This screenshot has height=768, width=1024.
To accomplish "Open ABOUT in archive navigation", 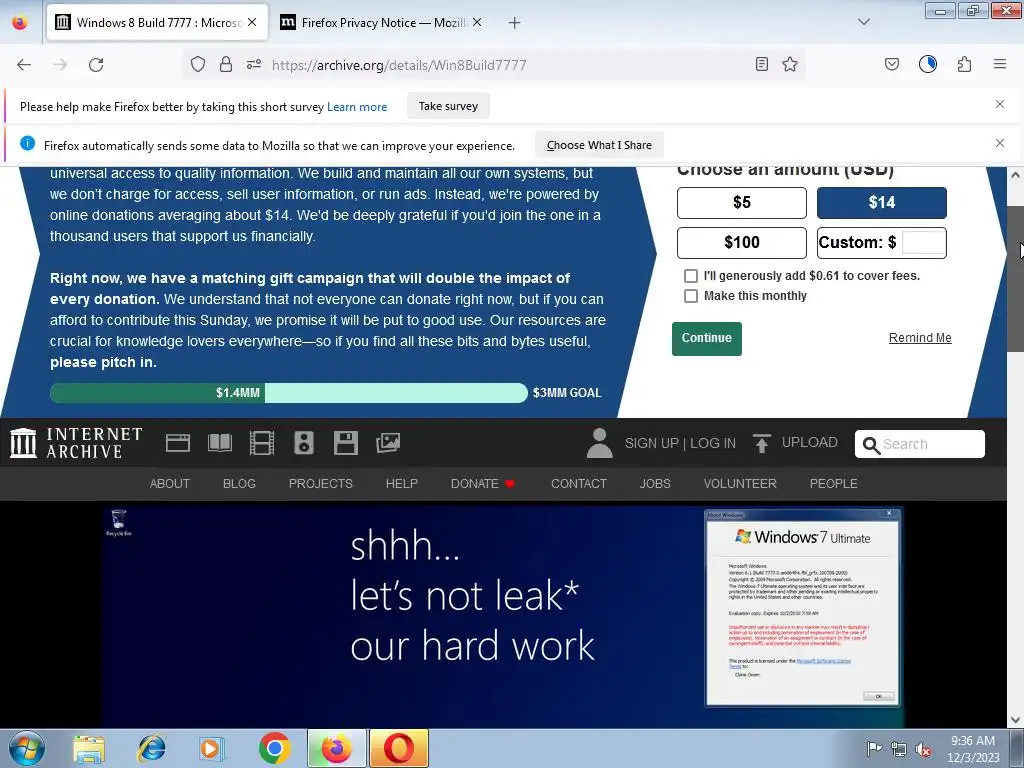I will [x=170, y=483].
